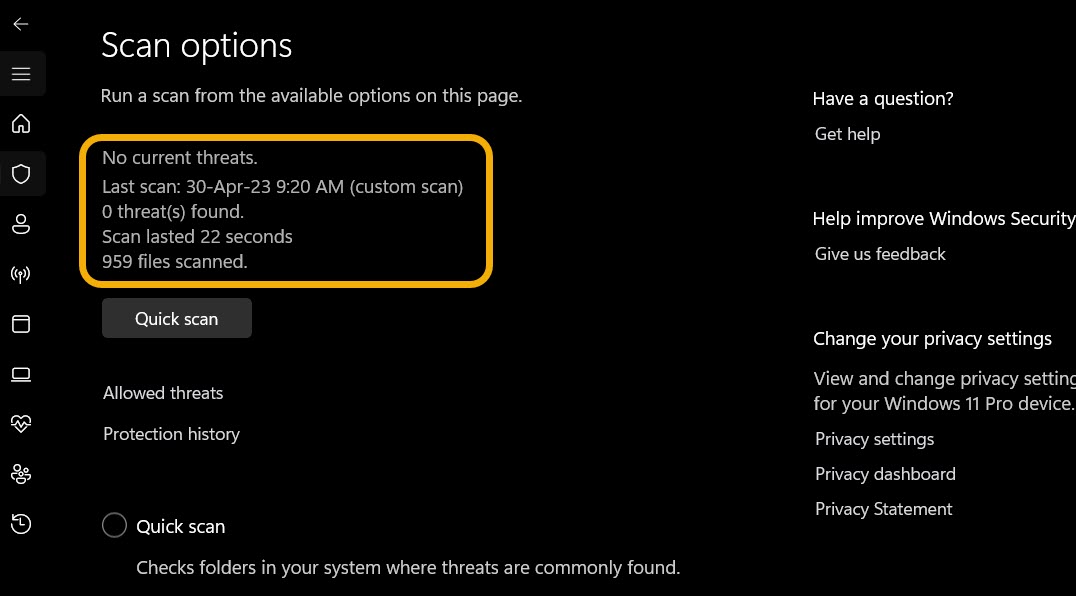Viewport: 1076px width, 596px height.
Task: Open the Privacy dashboard
Action: coord(885,473)
